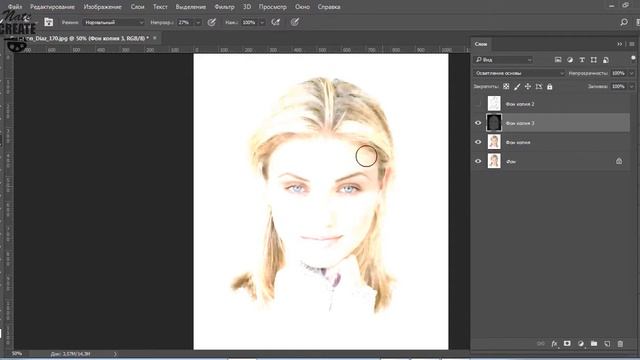Viewport: 640px width, 360px height.
Task: Click the zoom level 50% field in status bar
Action: tap(17, 353)
